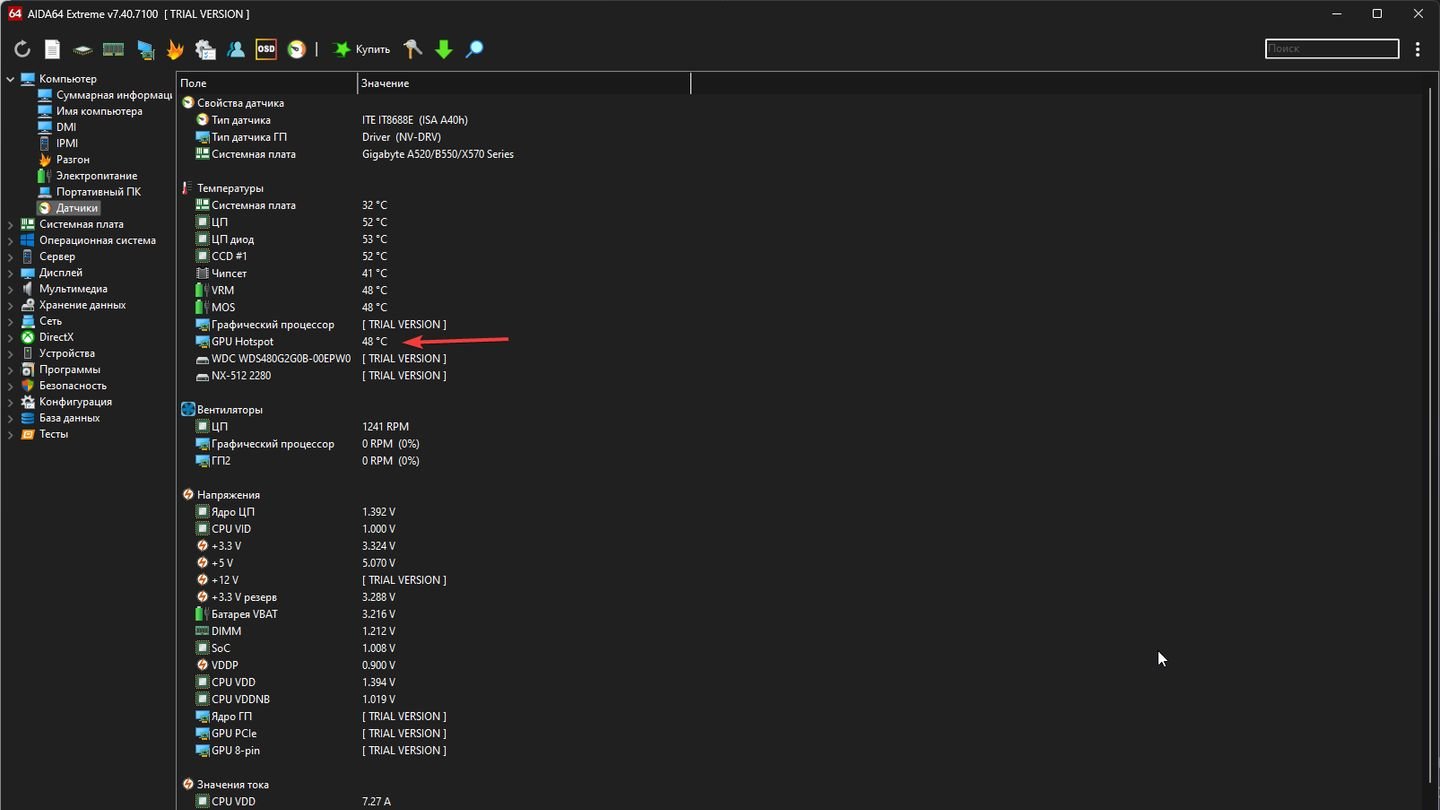Select Разгон with the flame icon
This screenshot has height=810, width=1440.
[64, 159]
